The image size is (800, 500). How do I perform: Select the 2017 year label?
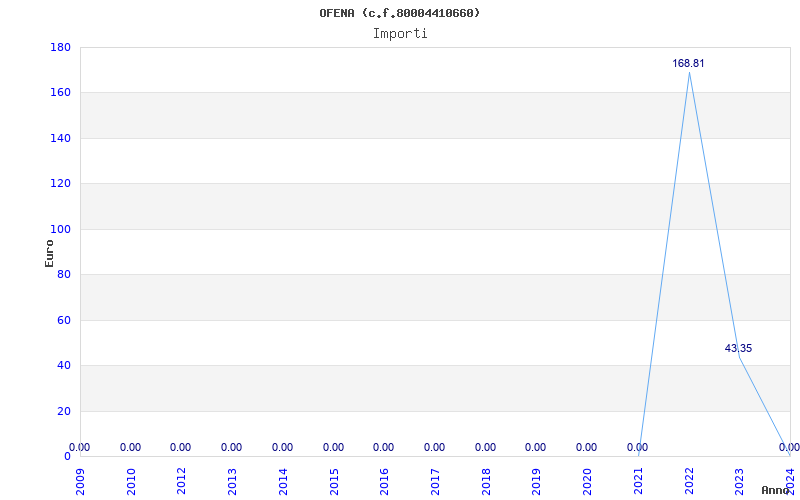coord(435,481)
